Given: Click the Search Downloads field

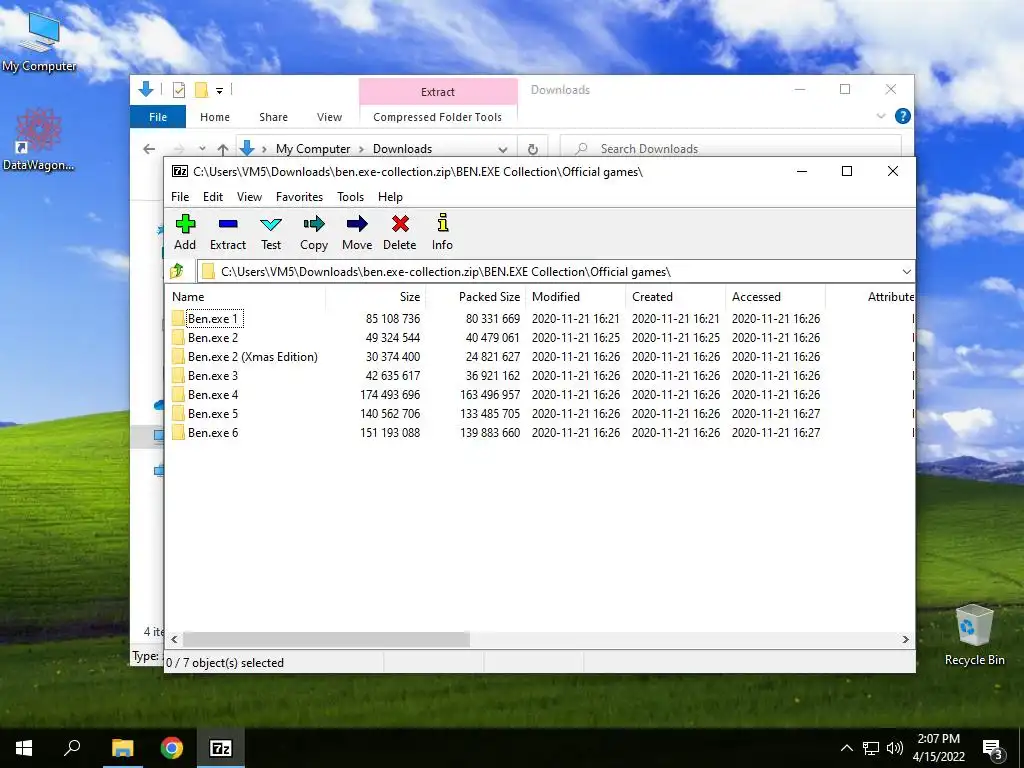Looking at the screenshot, I should click(x=731, y=149).
